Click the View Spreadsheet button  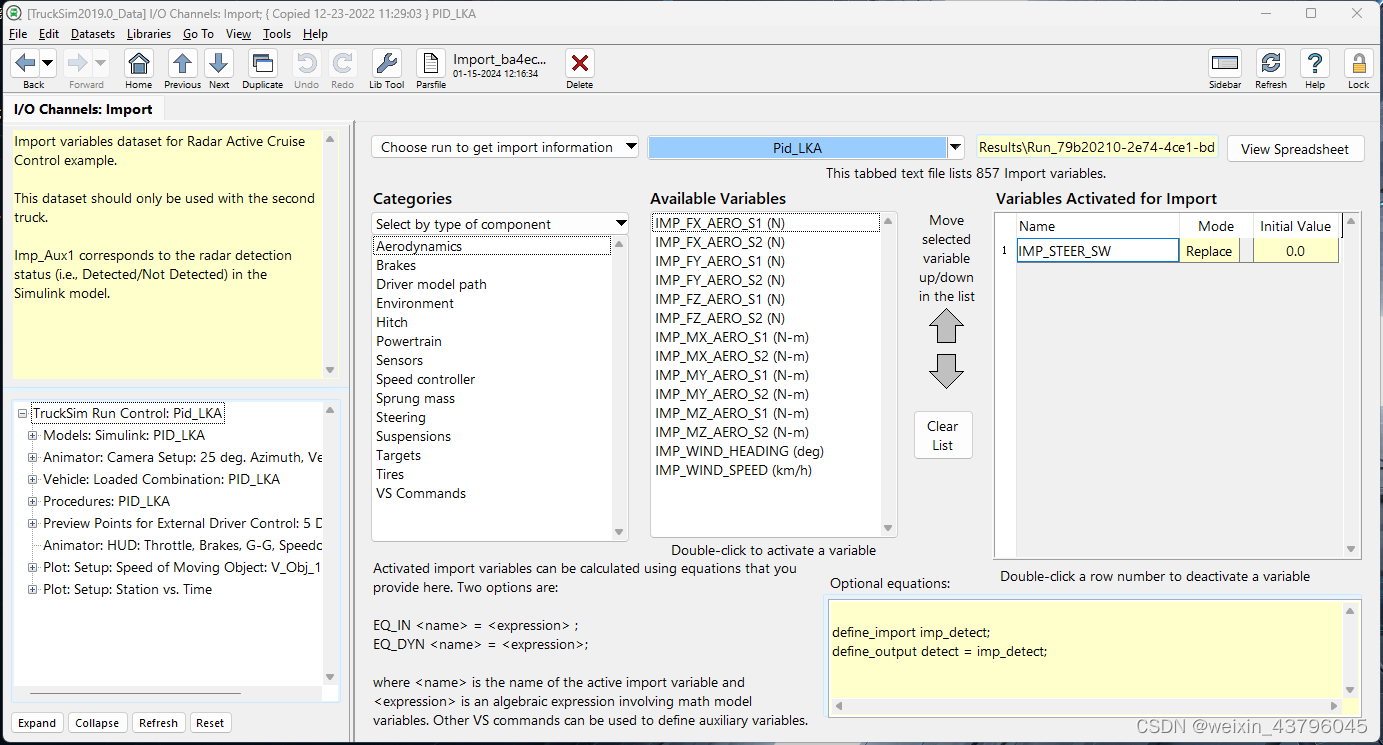tap(1295, 148)
